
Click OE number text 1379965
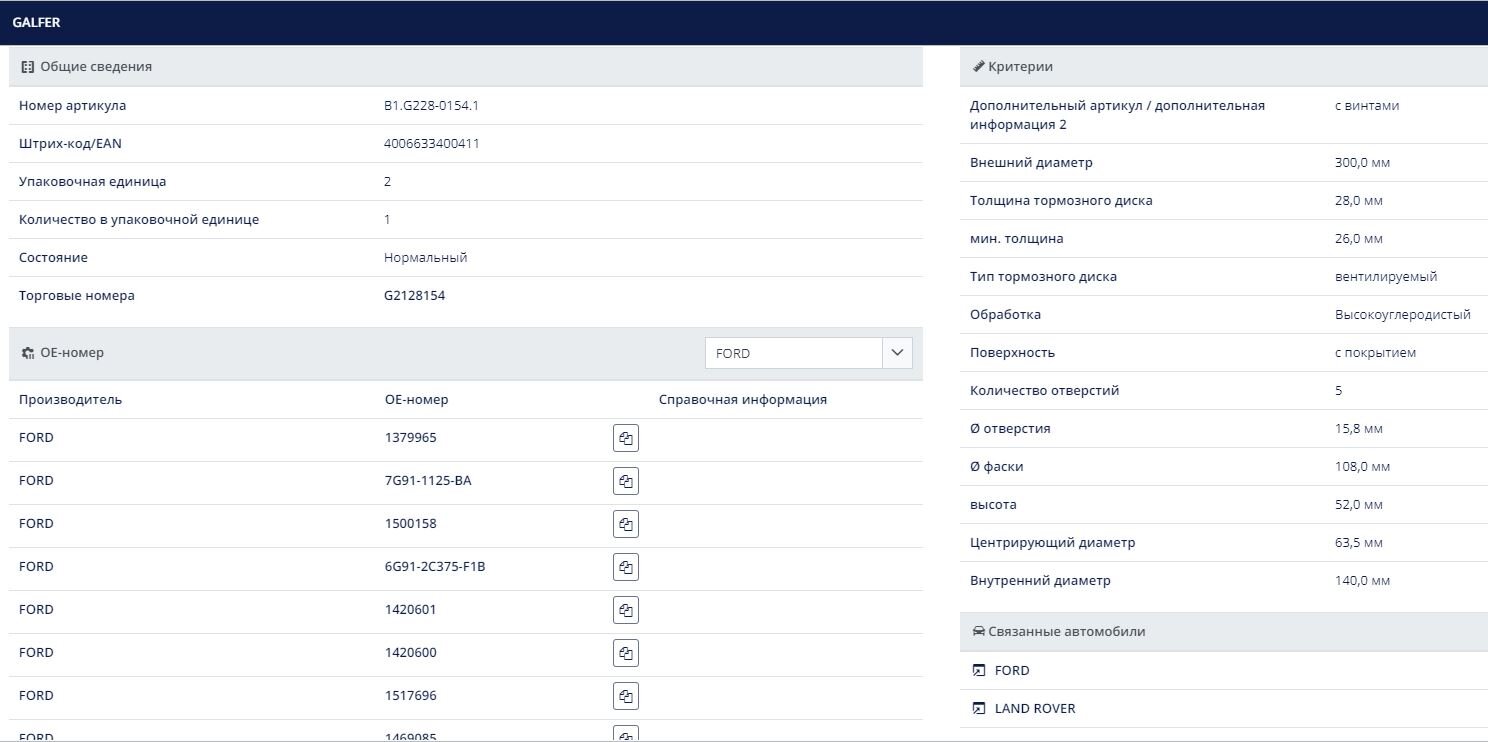pyautogui.click(x=410, y=437)
